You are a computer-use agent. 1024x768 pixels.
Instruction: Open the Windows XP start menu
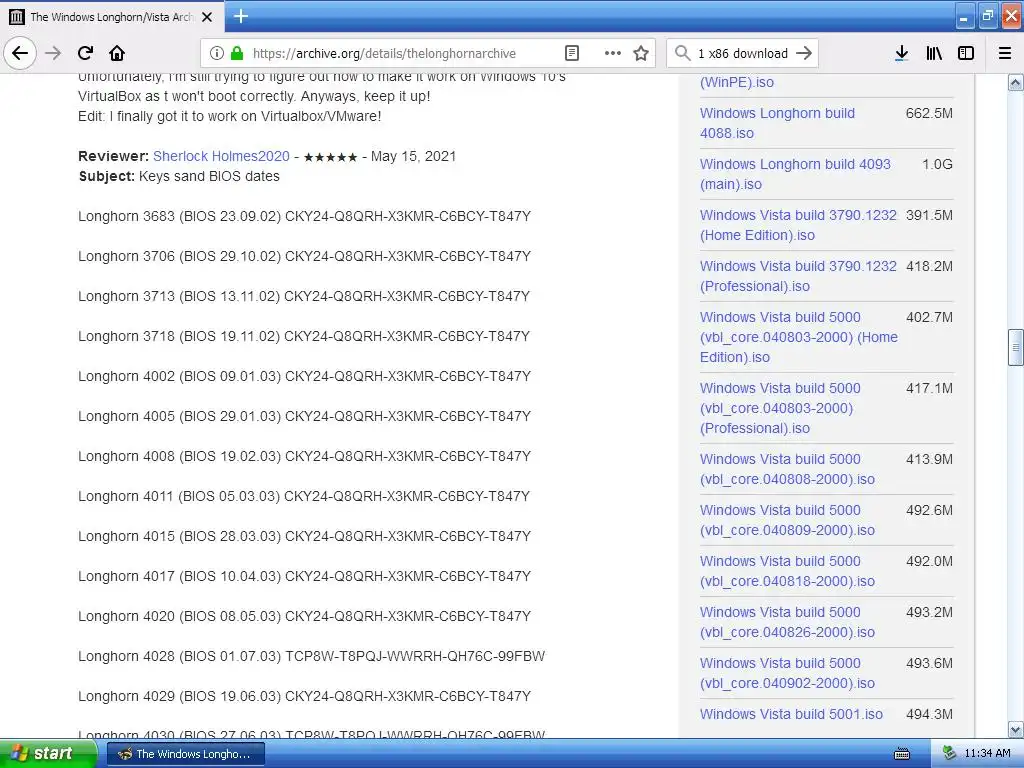[48, 753]
